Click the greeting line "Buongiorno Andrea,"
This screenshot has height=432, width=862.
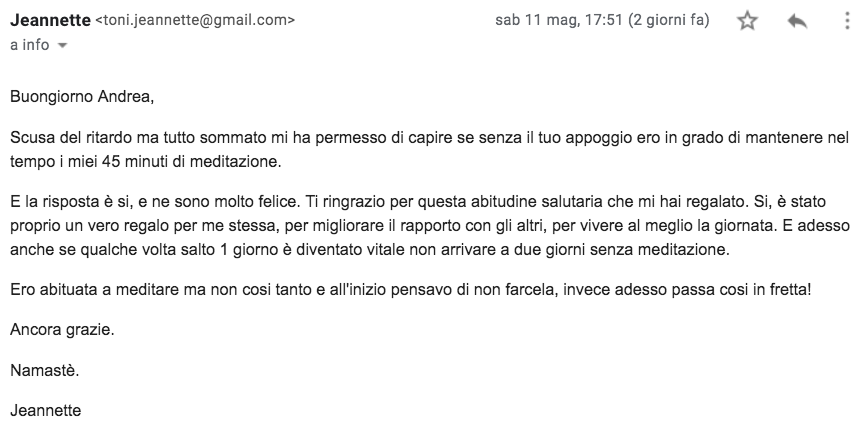click(x=82, y=97)
